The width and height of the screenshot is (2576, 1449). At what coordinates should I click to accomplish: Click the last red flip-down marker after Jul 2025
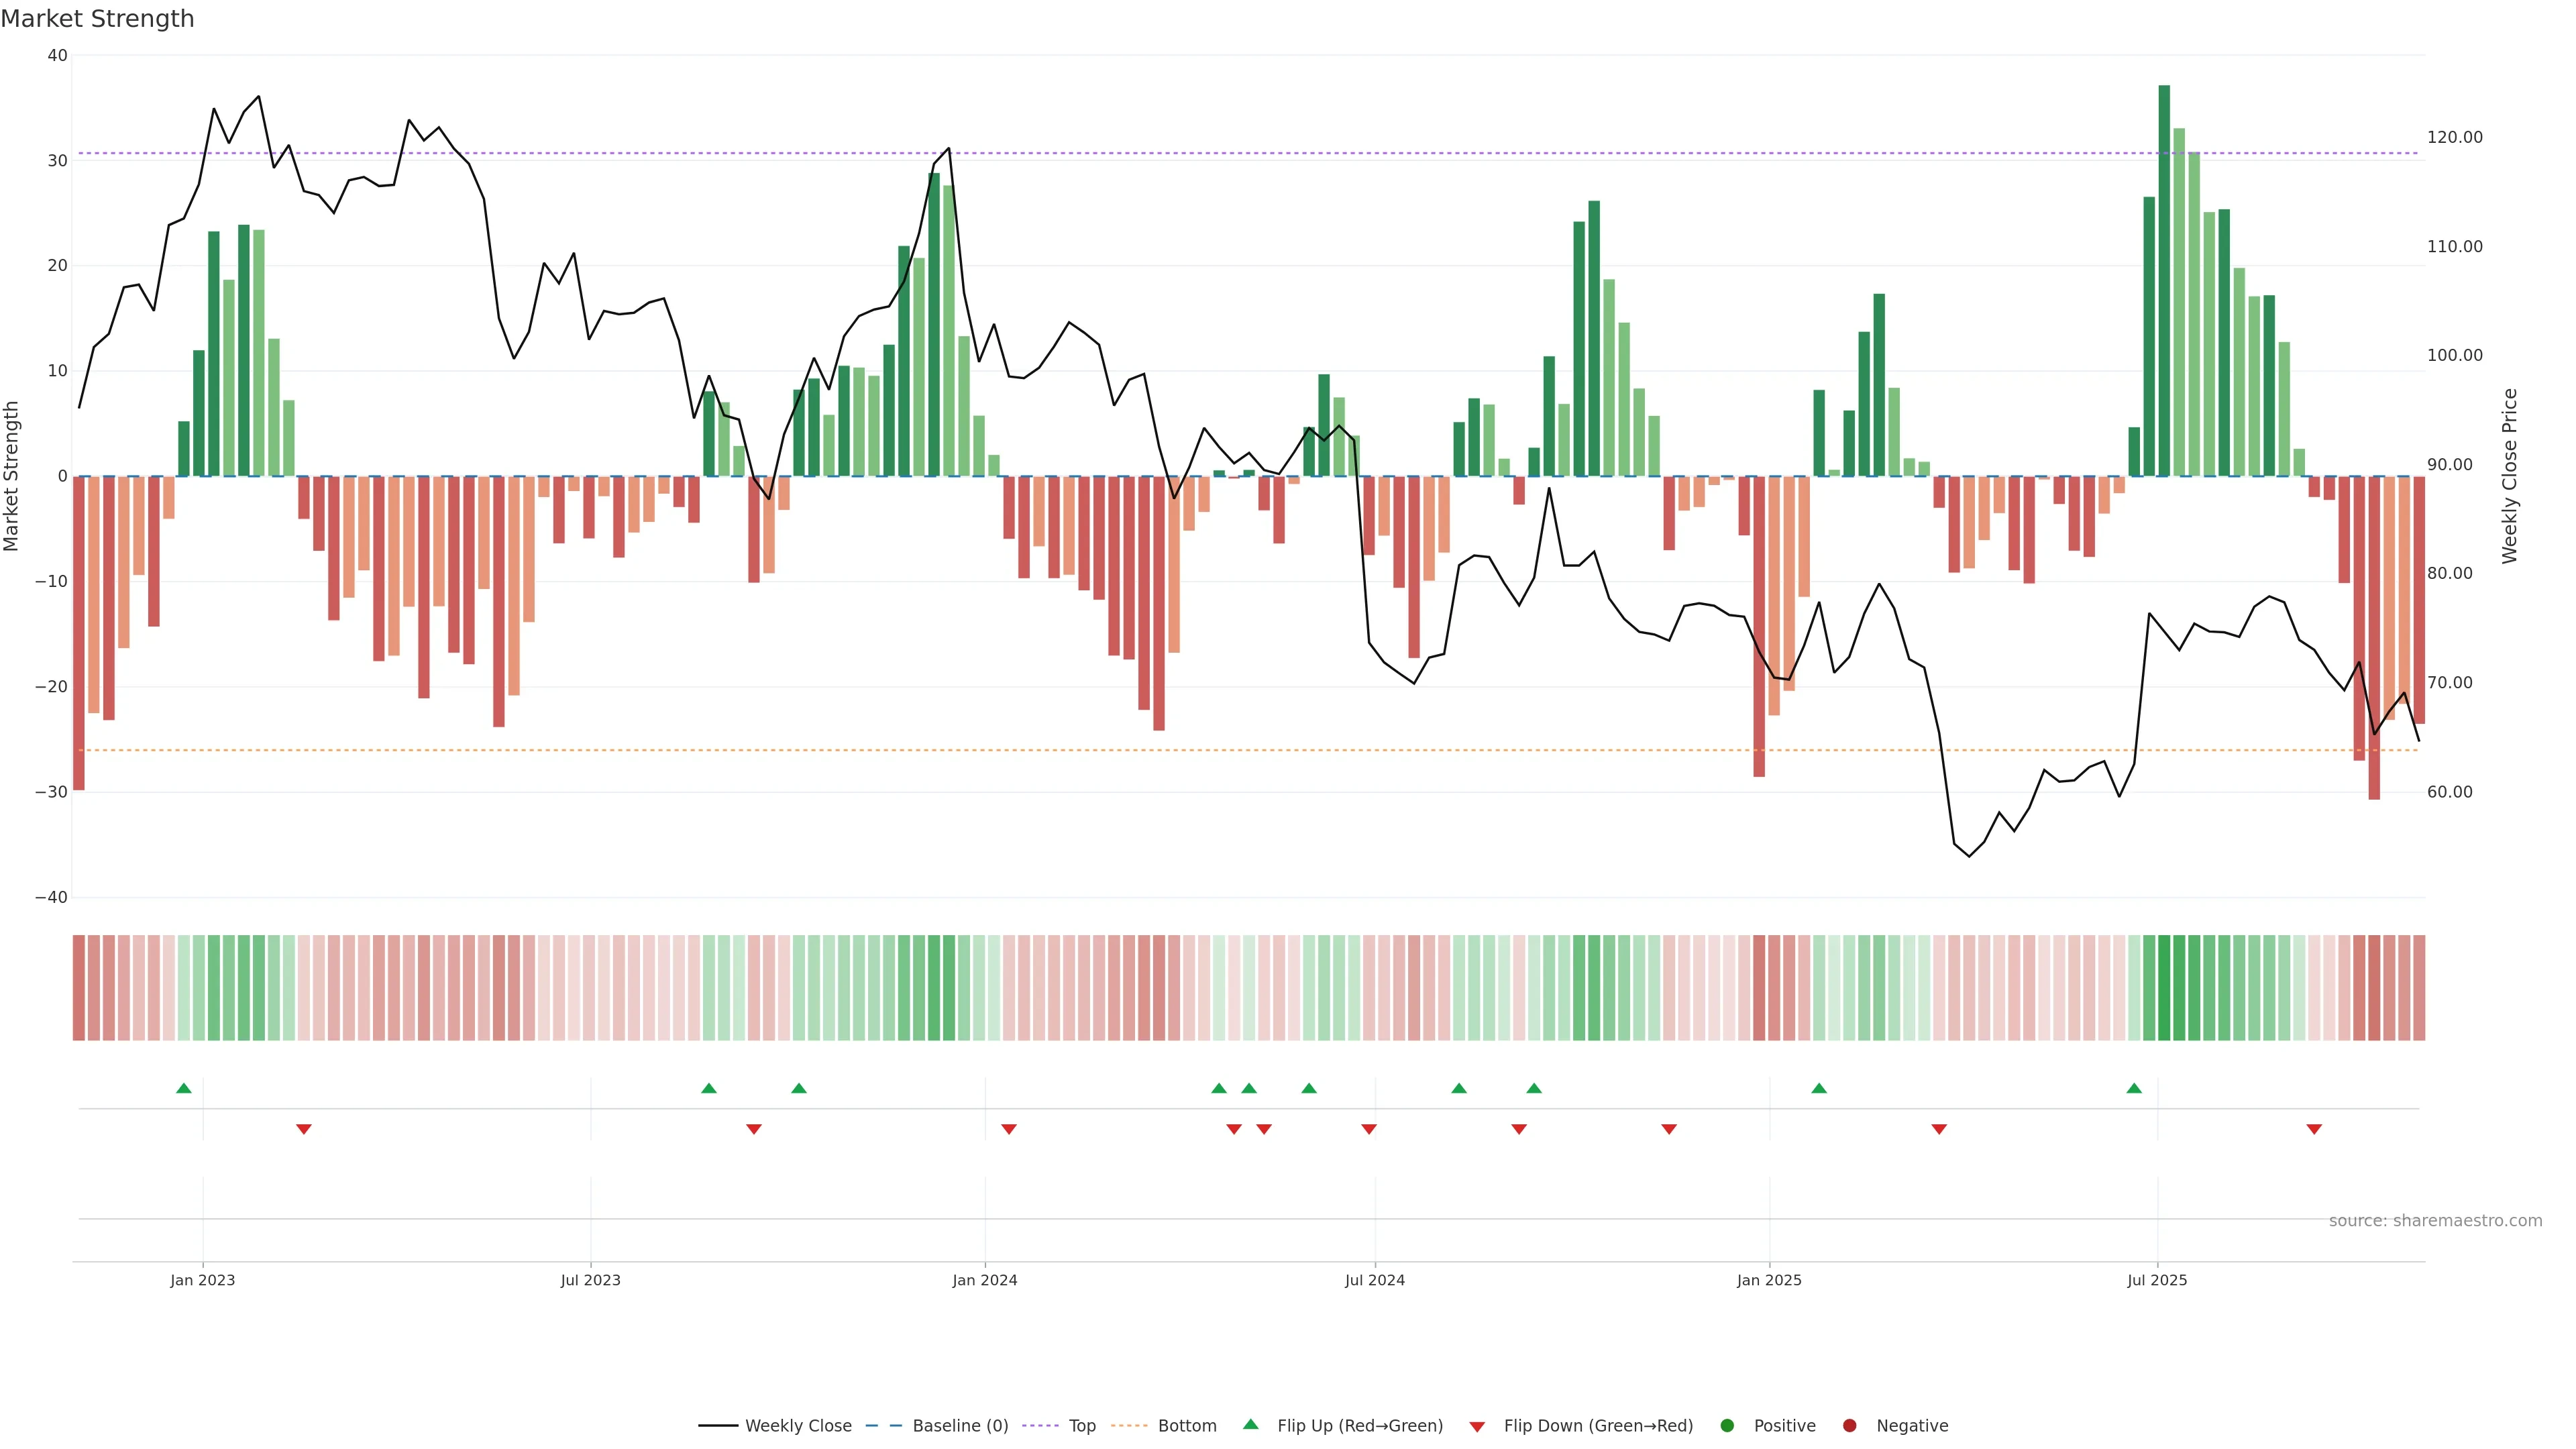(x=2314, y=1129)
